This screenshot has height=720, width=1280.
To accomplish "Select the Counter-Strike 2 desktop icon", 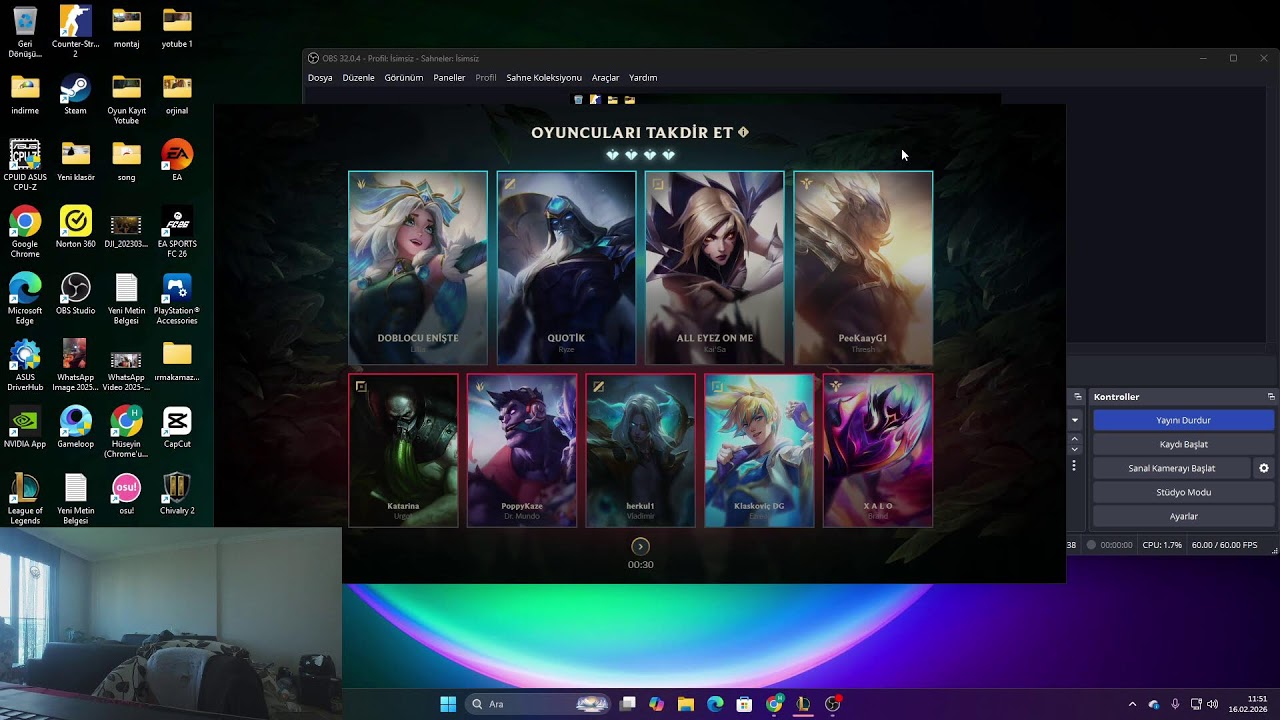I will (75, 32).
